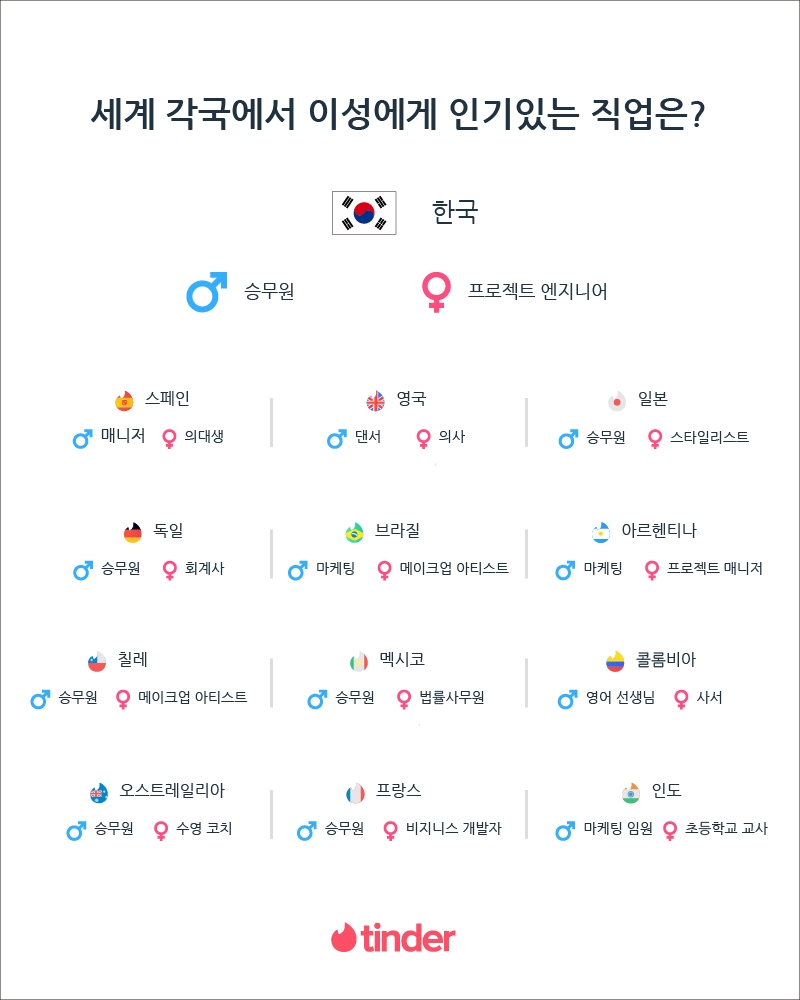The width and height of the screenshot is (800, 1000).
Task: Click the UK flag flame icon
Action: tap(375, 401)
